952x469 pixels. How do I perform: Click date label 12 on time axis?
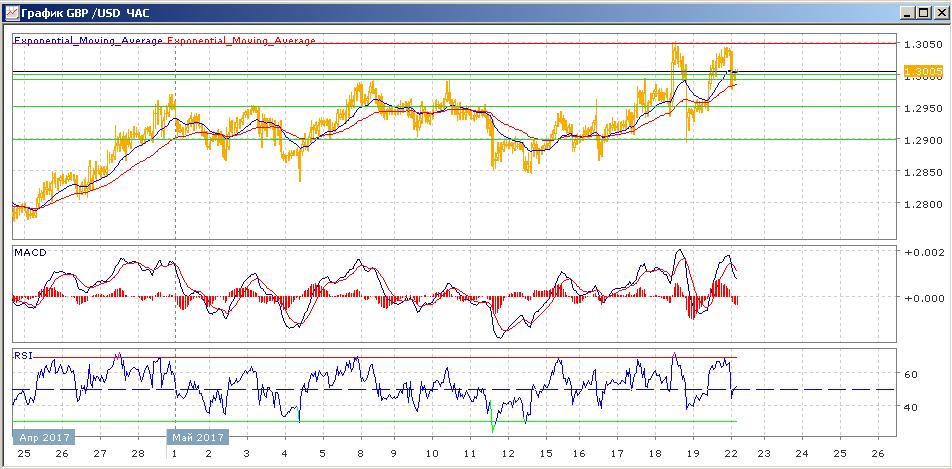point(508,454)
